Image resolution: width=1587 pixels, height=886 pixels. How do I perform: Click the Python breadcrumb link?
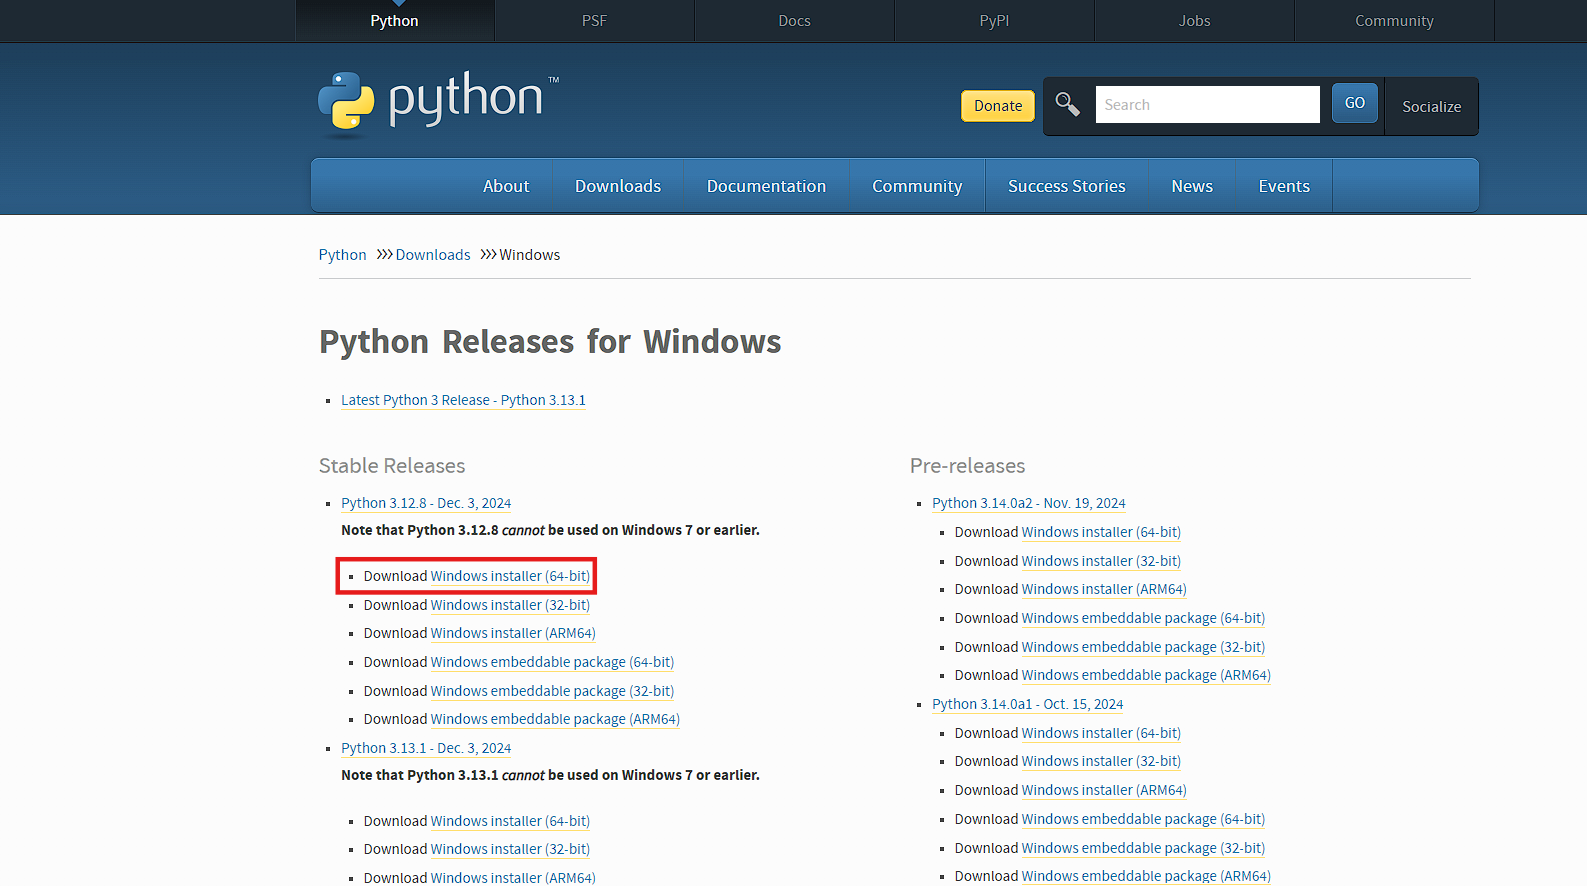pyautogui.click(x=342, y=255)
